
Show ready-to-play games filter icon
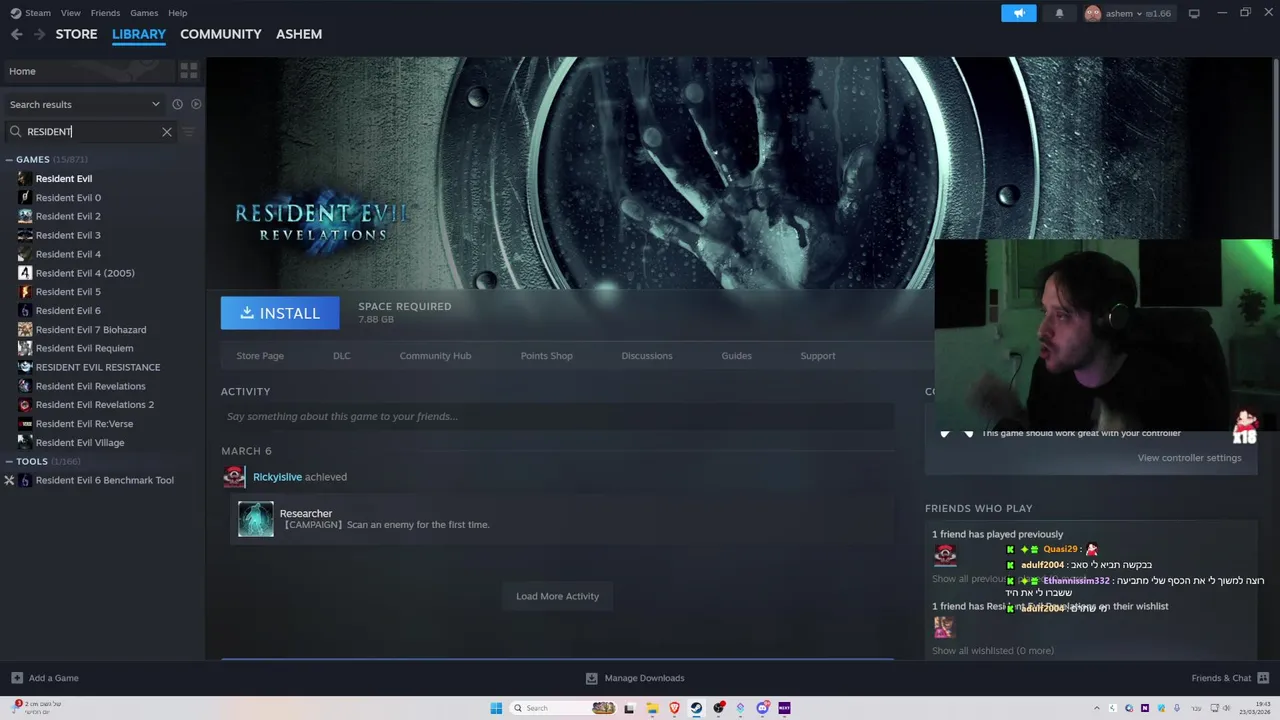point(196,104)
